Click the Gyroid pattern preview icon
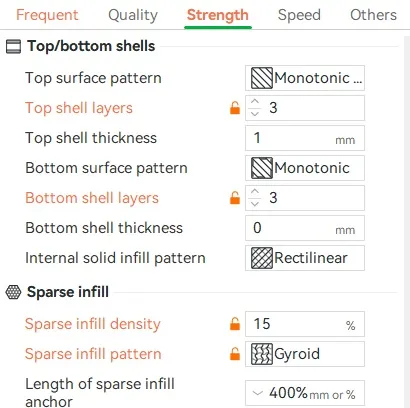Viewport: 410px width, 408px height. coord(262,354)
